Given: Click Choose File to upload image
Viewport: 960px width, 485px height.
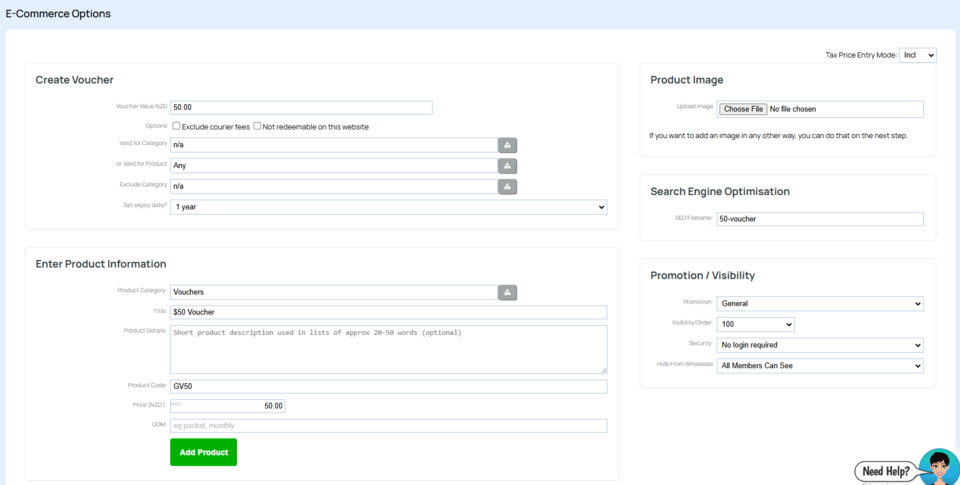Looking at the screenshot, I should tap(743, 109).
